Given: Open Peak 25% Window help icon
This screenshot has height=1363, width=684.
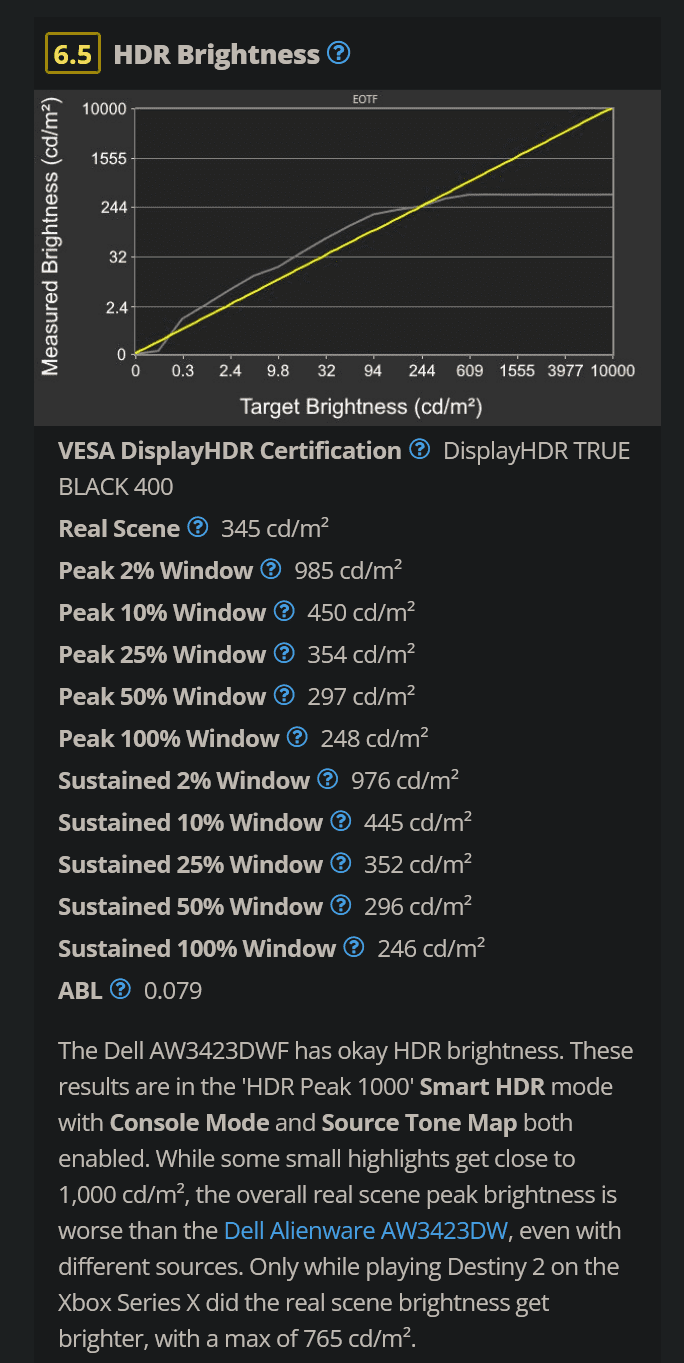Looking at the screenshot, I should pos(284,653).
